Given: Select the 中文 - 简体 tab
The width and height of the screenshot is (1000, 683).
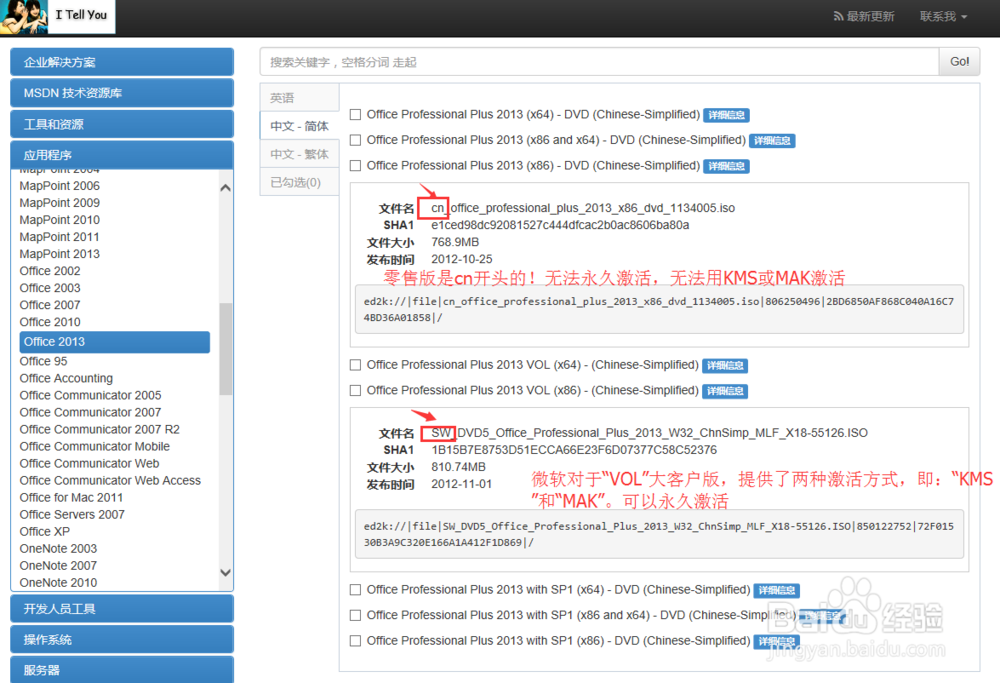Looking at the screenshot, I should pyautogui.click(x=299, y=126).
